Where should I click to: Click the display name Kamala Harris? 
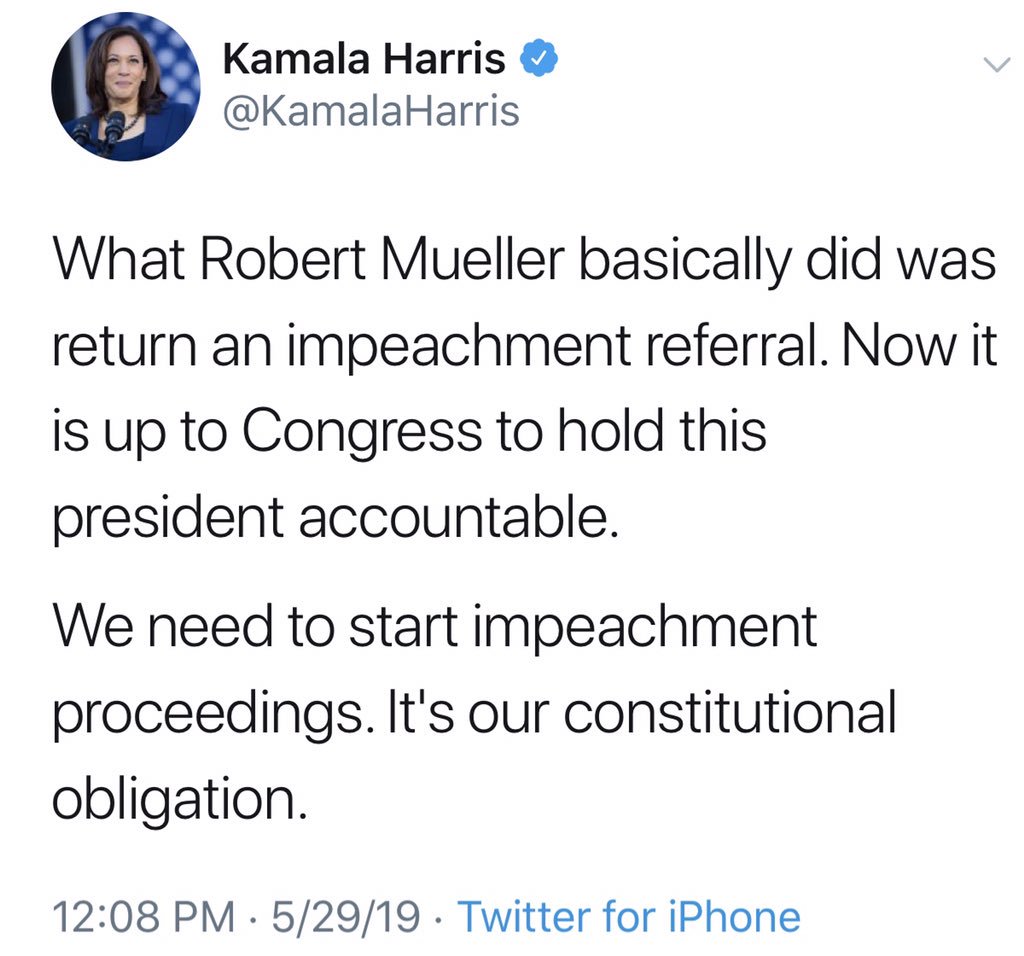tap(364, 58)
